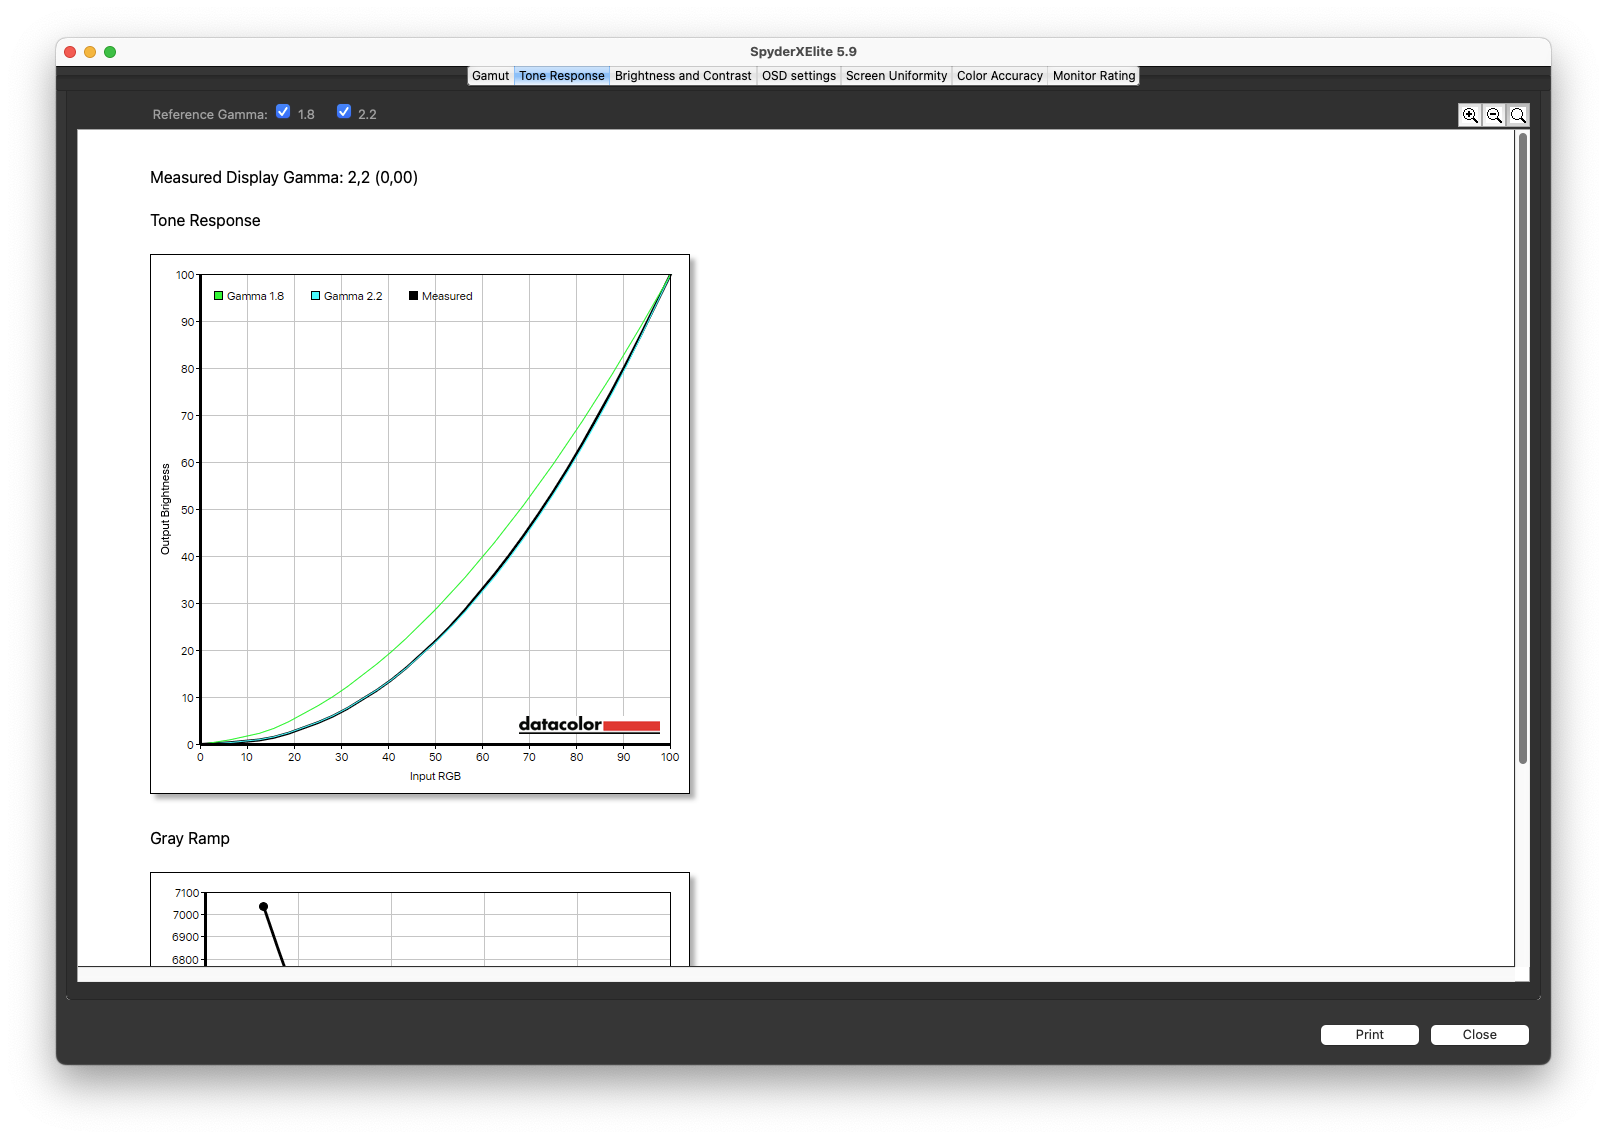Click the green Gamma 1.8 legend swatch

(218, 296)
